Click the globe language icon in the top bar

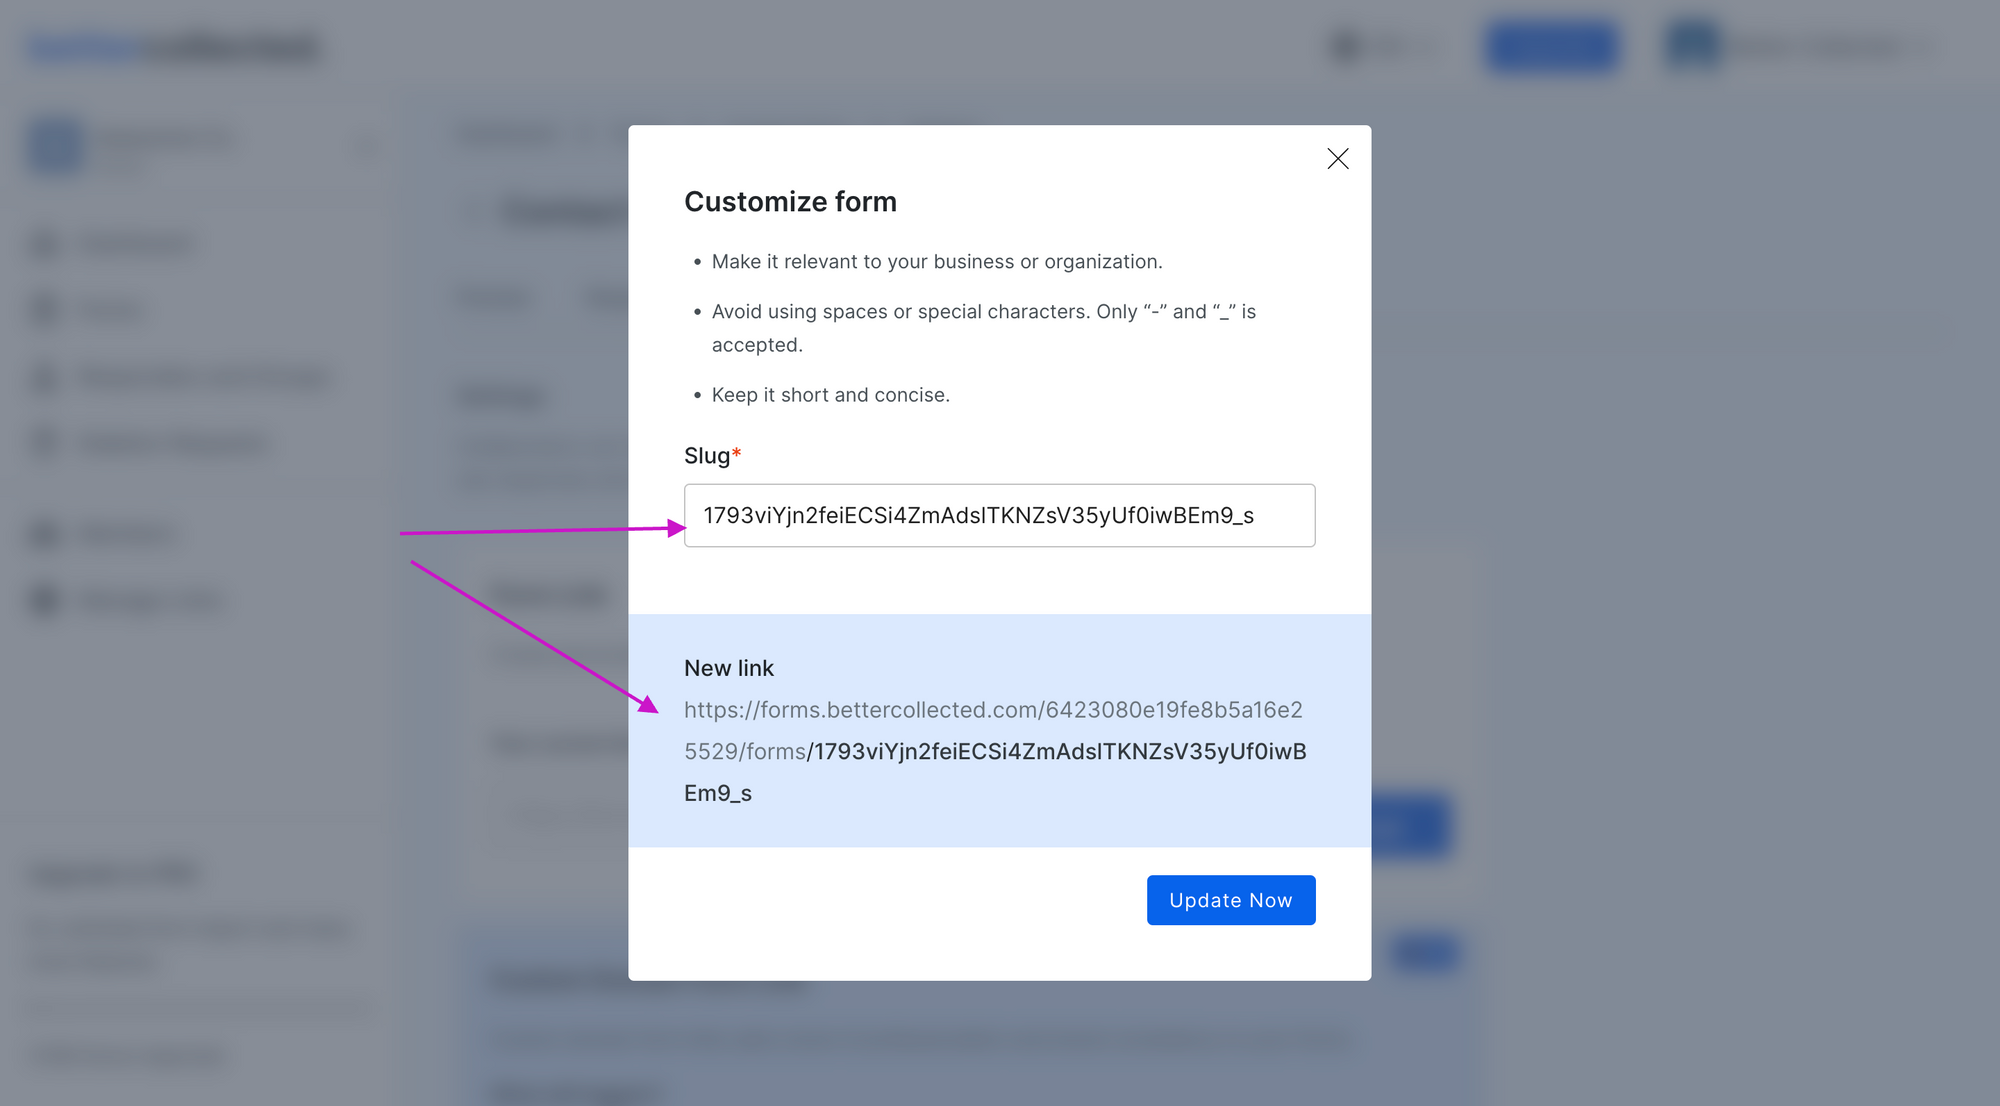coord(1342,46)
